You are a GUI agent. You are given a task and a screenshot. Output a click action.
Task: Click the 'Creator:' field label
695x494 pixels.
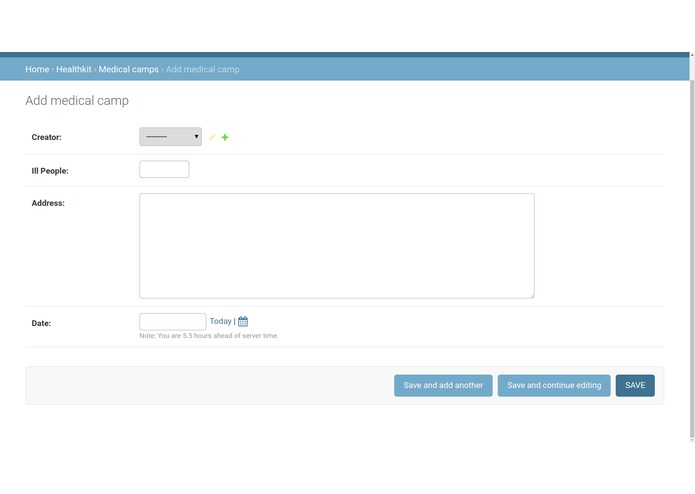point(47,137)
